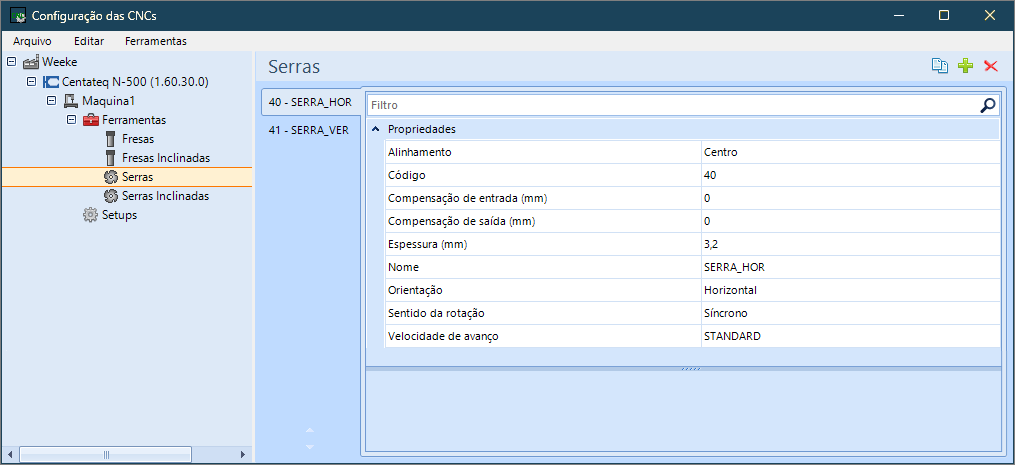Click the Espessura value 3,2

pyautogui.click(x=850, y=244)
